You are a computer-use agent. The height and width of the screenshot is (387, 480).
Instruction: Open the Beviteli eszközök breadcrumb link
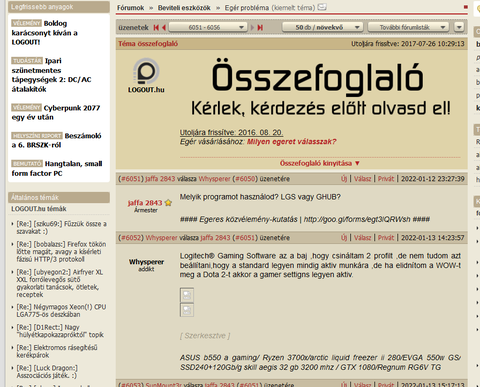click(184, 8)
